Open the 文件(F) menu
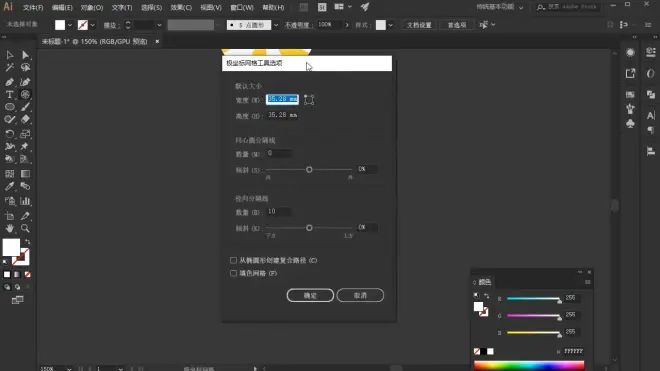The width and height of the screenshot is (660, 371). click(33, 8)
